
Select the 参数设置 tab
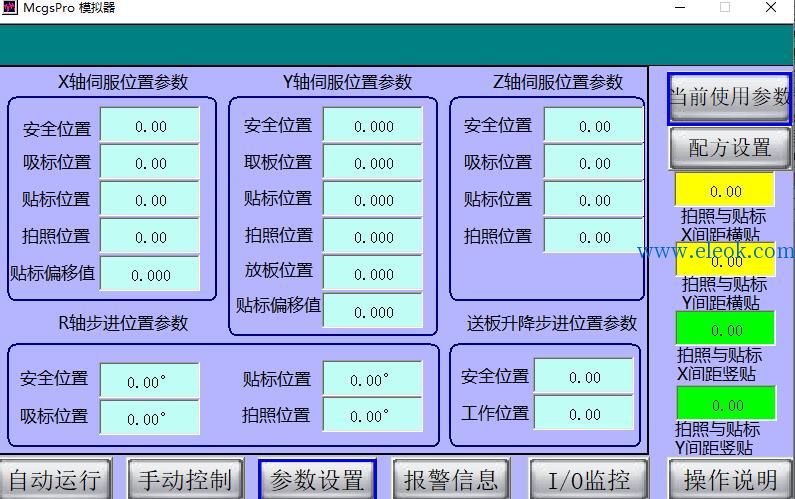click(317, 479)
